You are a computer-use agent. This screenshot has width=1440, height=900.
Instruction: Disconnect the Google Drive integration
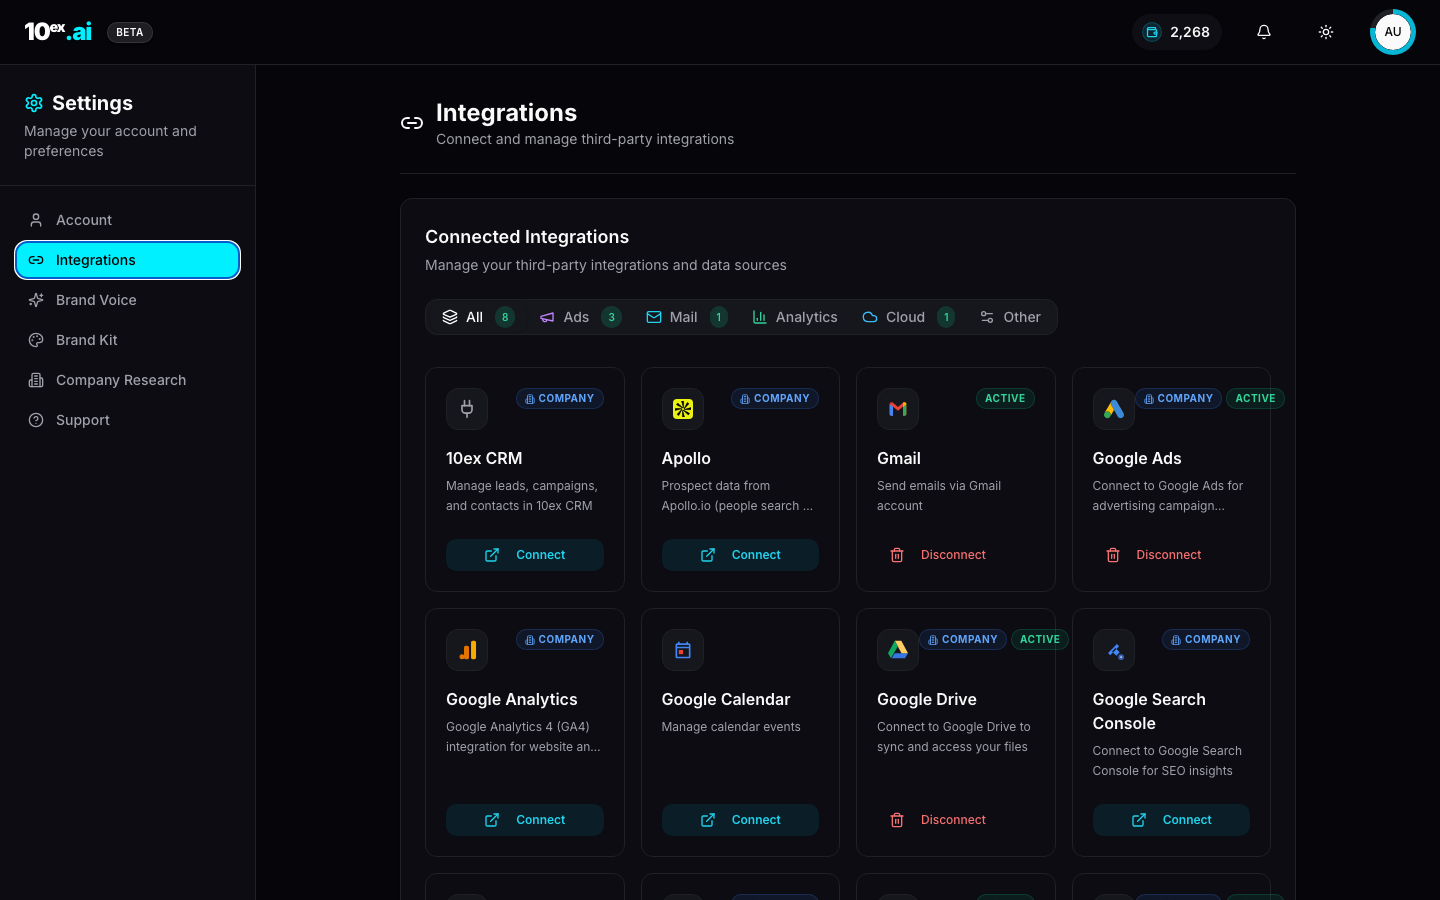click(937, 820)
